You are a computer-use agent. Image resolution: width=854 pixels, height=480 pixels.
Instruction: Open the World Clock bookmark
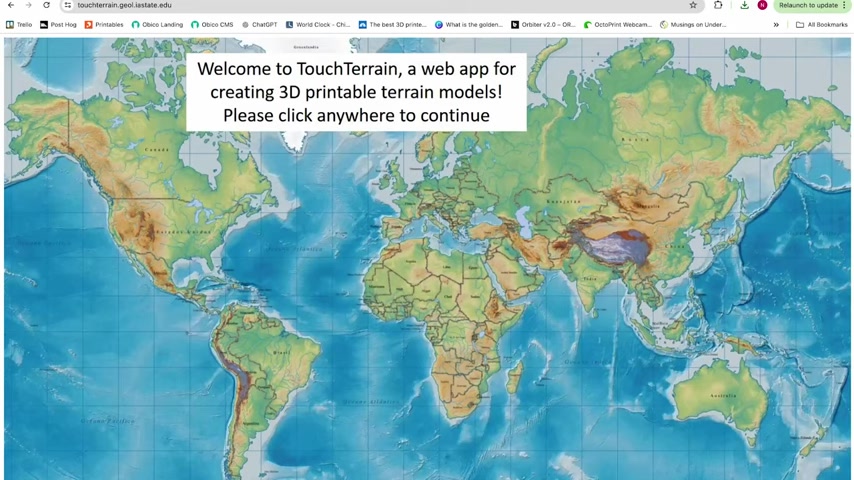(318, 25)
